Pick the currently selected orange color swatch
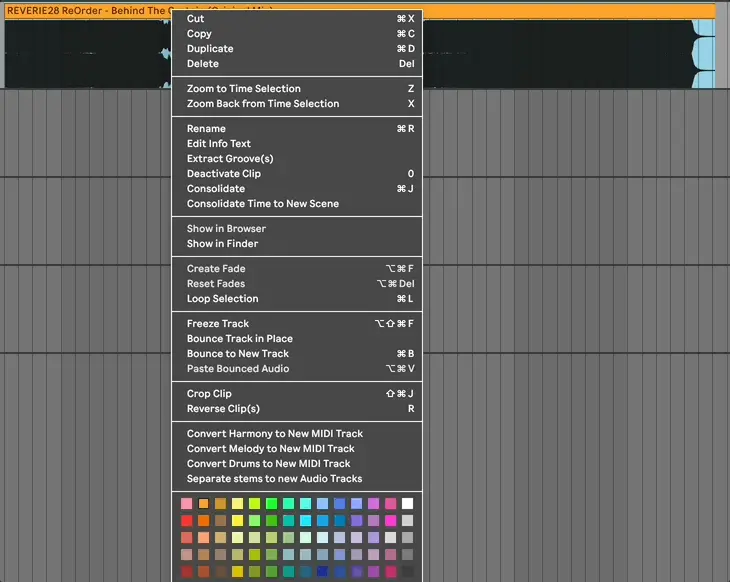Image resolution: width=730 pixels, height=582 pixels. pos(203,503)
